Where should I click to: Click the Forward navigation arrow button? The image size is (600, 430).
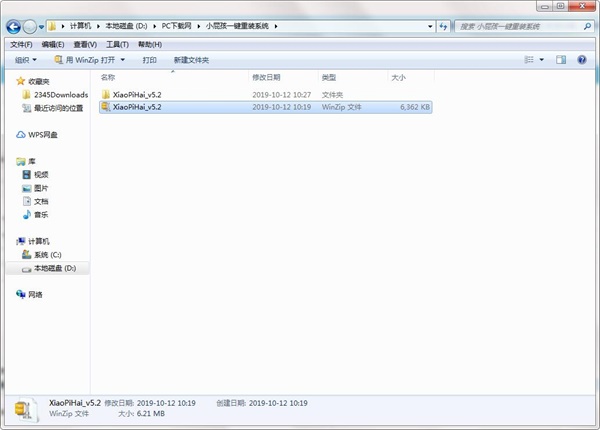click(x=29, y=27)
